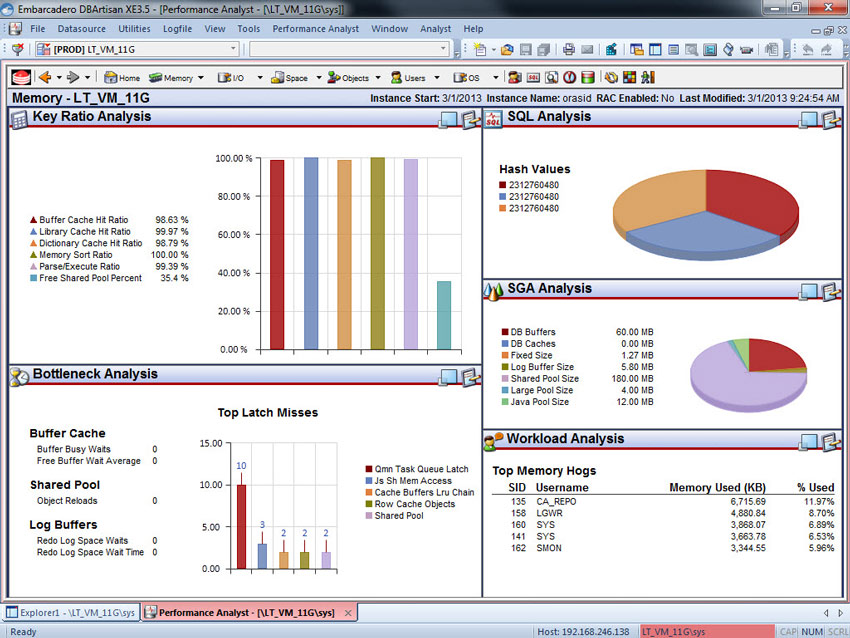The height and width of the screenshot is (638, 850).
Task: Click the Open file folder icon
Action: [507, 50]
